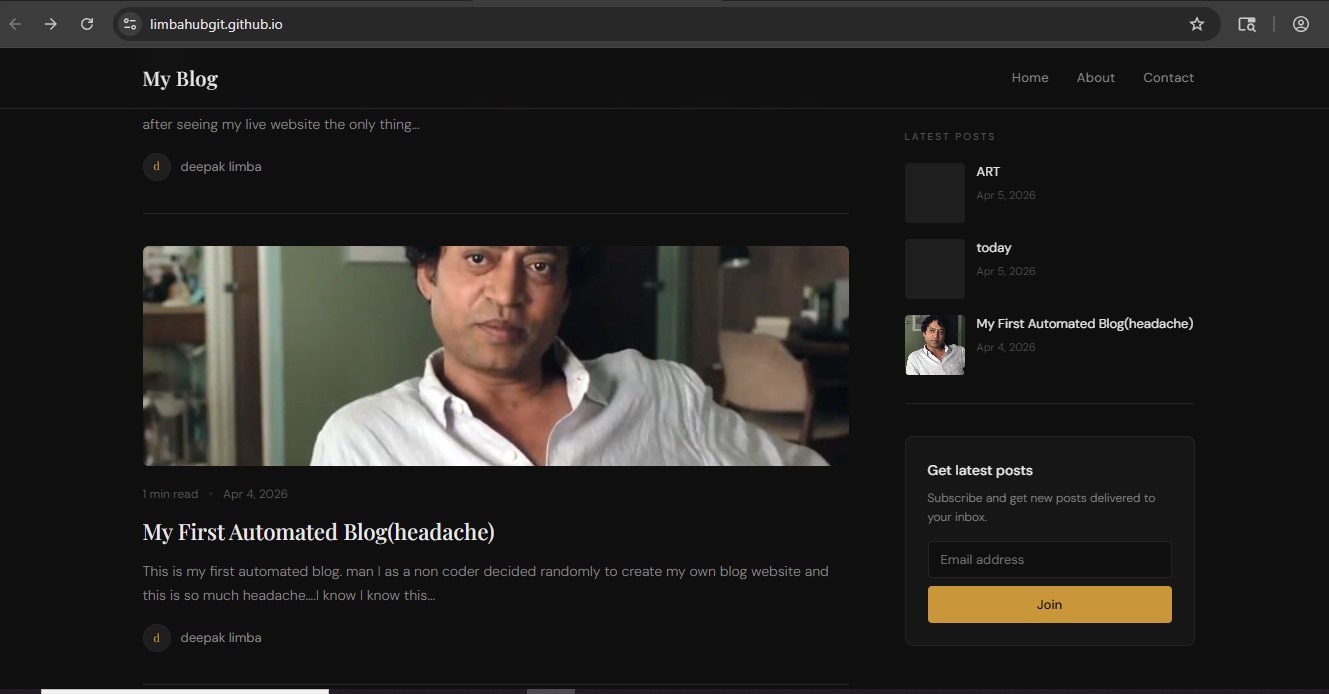The width and height of the screenshot is (1329, 694).
Task: Click the address bar URL text
Action: (216, 24)
